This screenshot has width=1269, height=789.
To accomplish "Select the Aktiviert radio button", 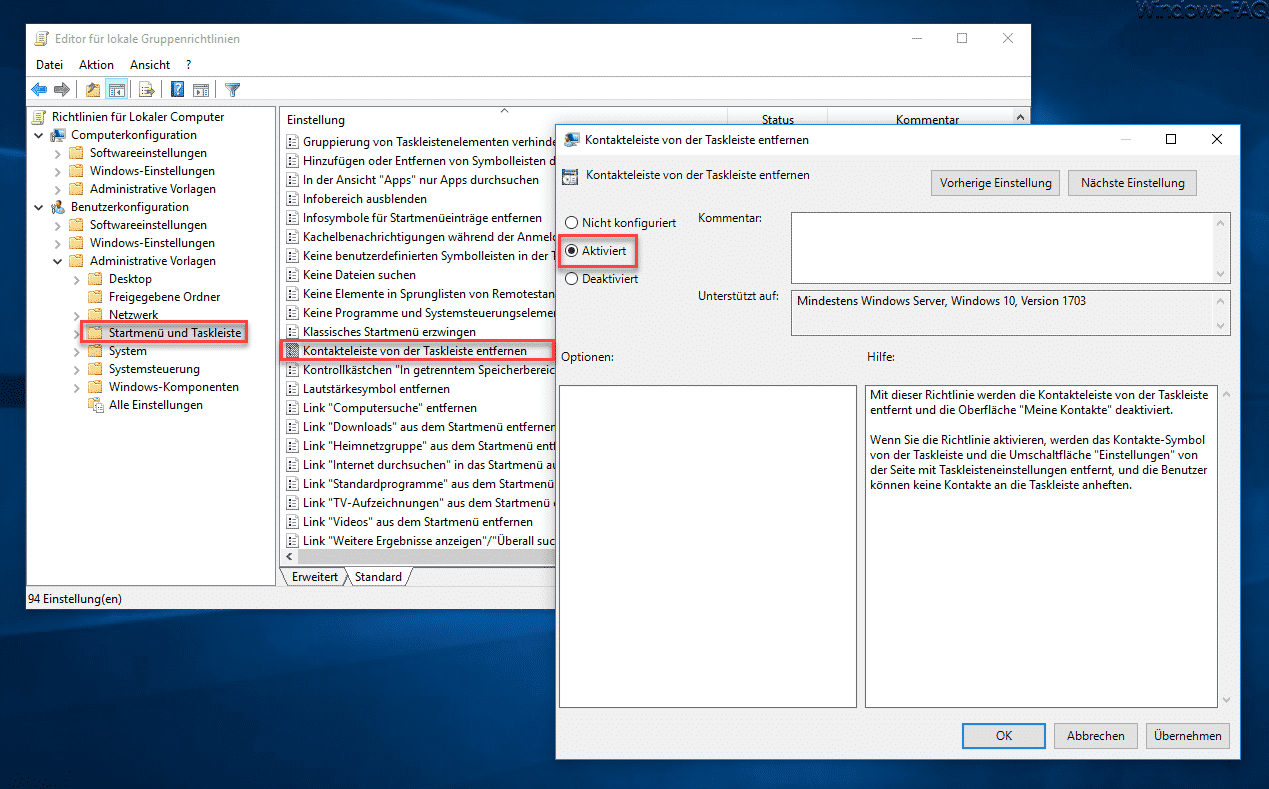I will click(572, 251).
